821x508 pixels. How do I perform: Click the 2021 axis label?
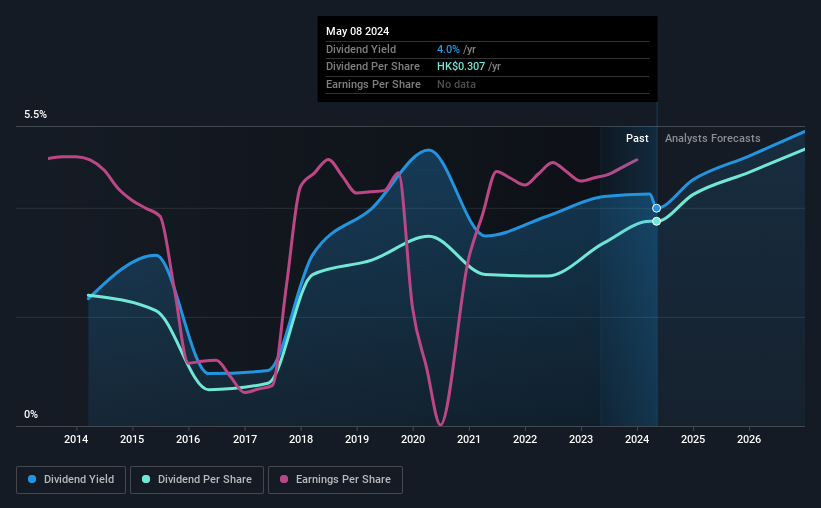(x=469, y=439)
